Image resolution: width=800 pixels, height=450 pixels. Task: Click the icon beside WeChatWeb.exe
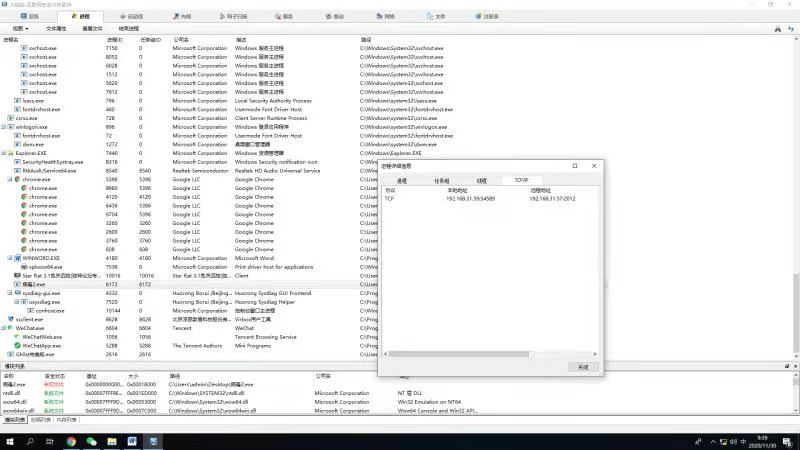17,337
